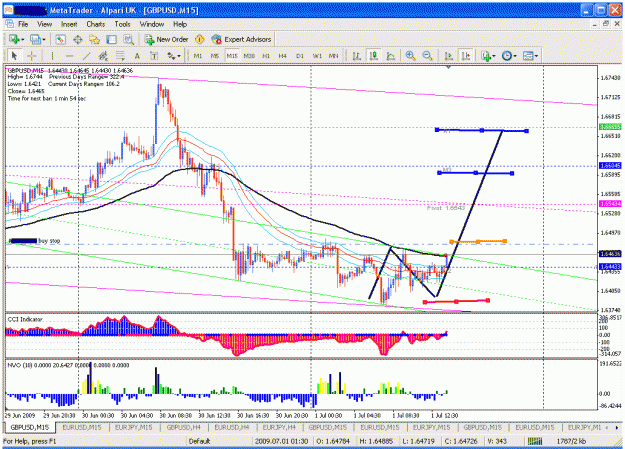This screenshot has width=625, height=449.
Task: Set timeframe to H1
Action: click(x=266, y=56)
